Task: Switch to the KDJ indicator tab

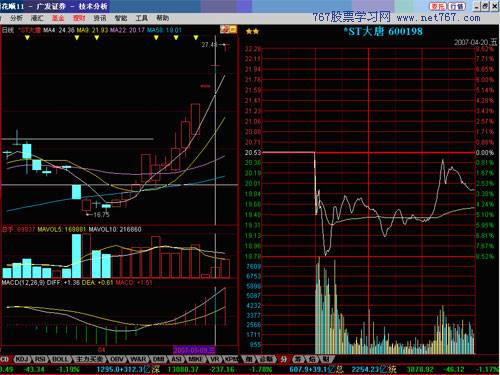Action: [x=22, y=359]
